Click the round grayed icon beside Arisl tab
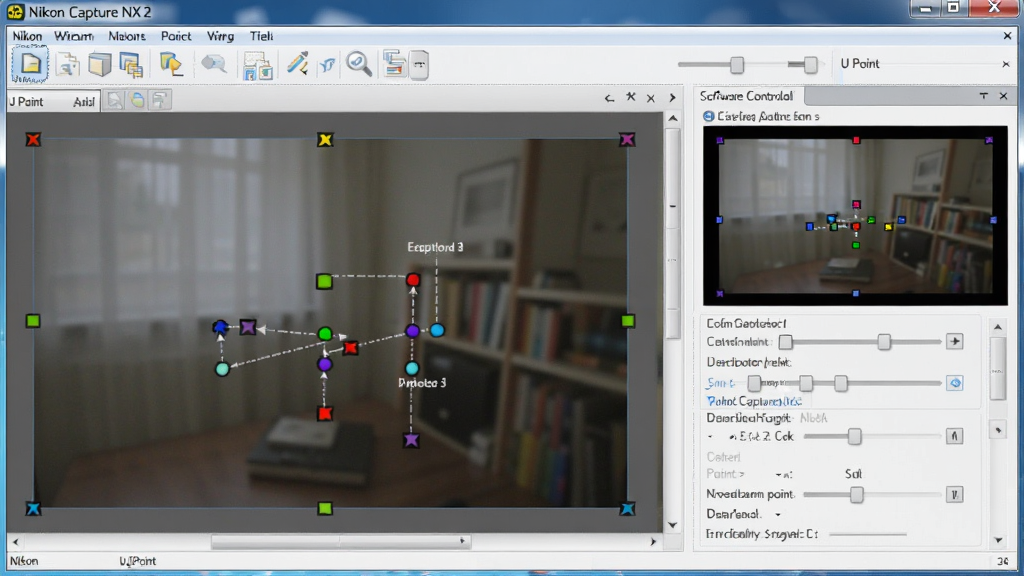1024x576 pixels. click(137, 100)
